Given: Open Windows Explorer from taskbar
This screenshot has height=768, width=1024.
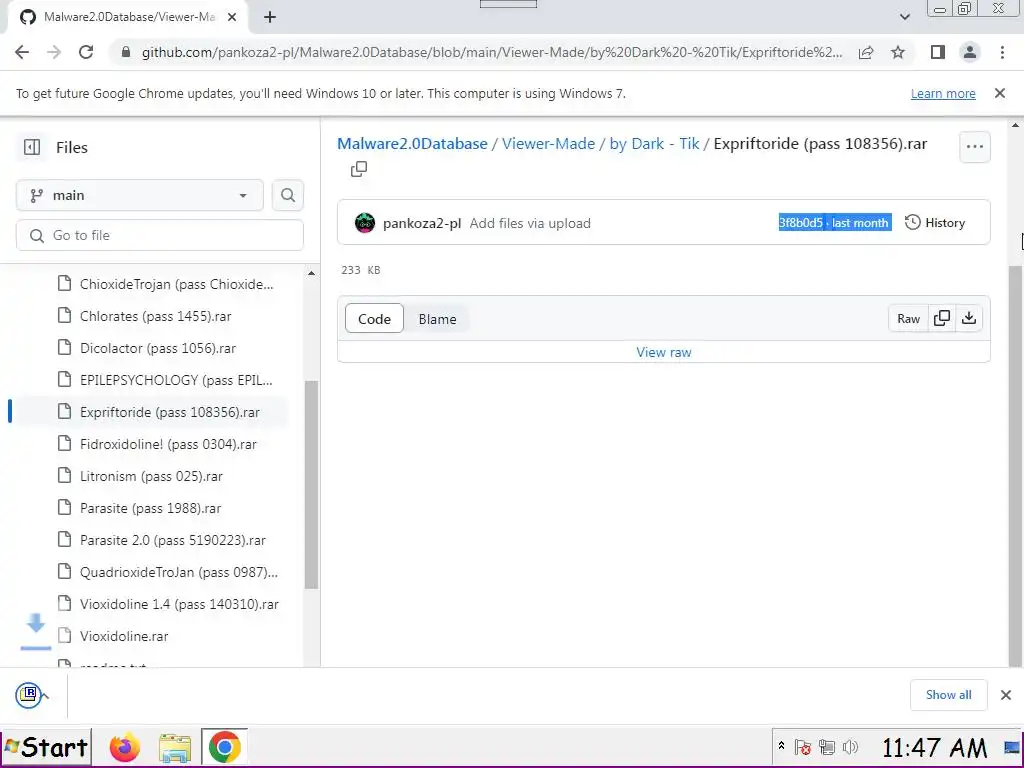Looking at the screenshot, I should 175,748.
